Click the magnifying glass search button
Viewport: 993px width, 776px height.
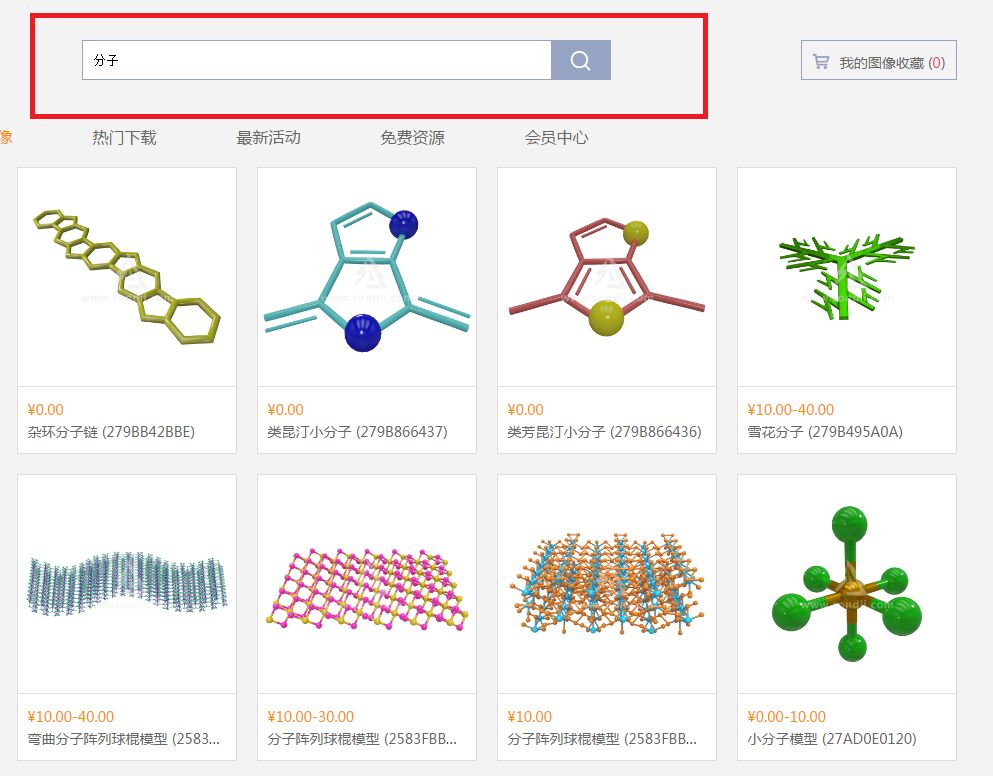click(x=580, y=61)
